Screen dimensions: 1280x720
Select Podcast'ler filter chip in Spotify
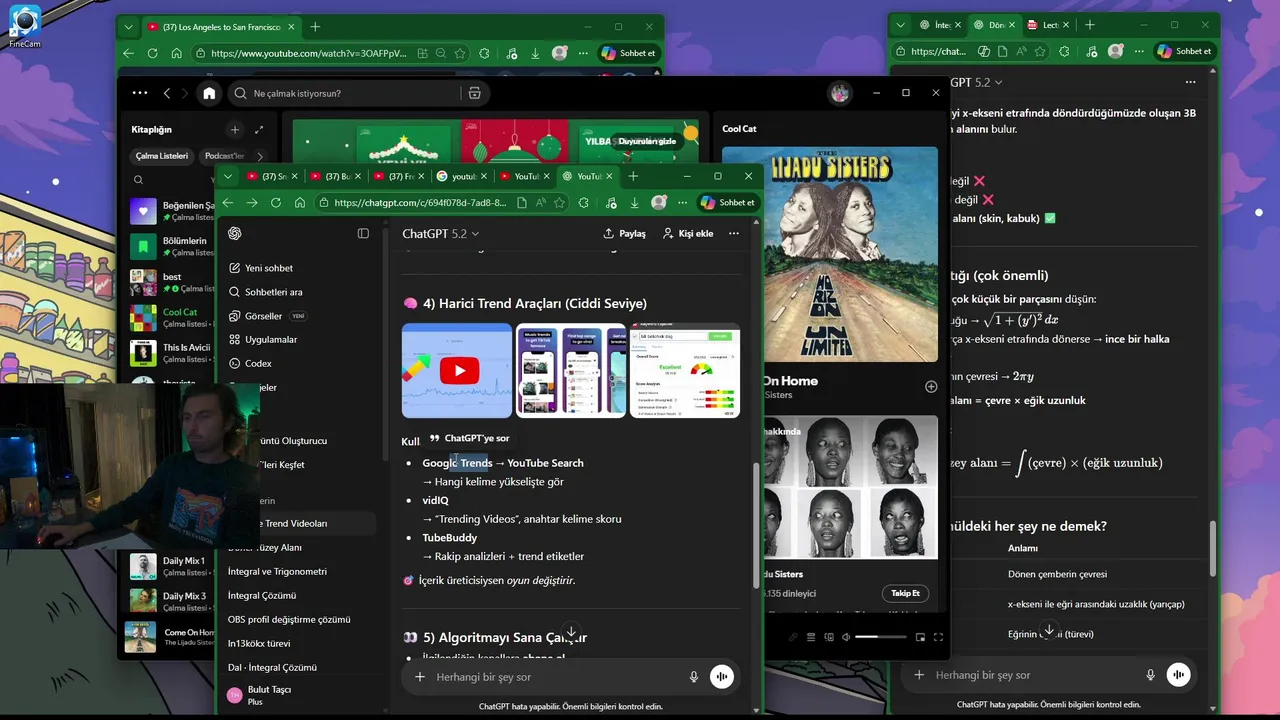point(224,156)
